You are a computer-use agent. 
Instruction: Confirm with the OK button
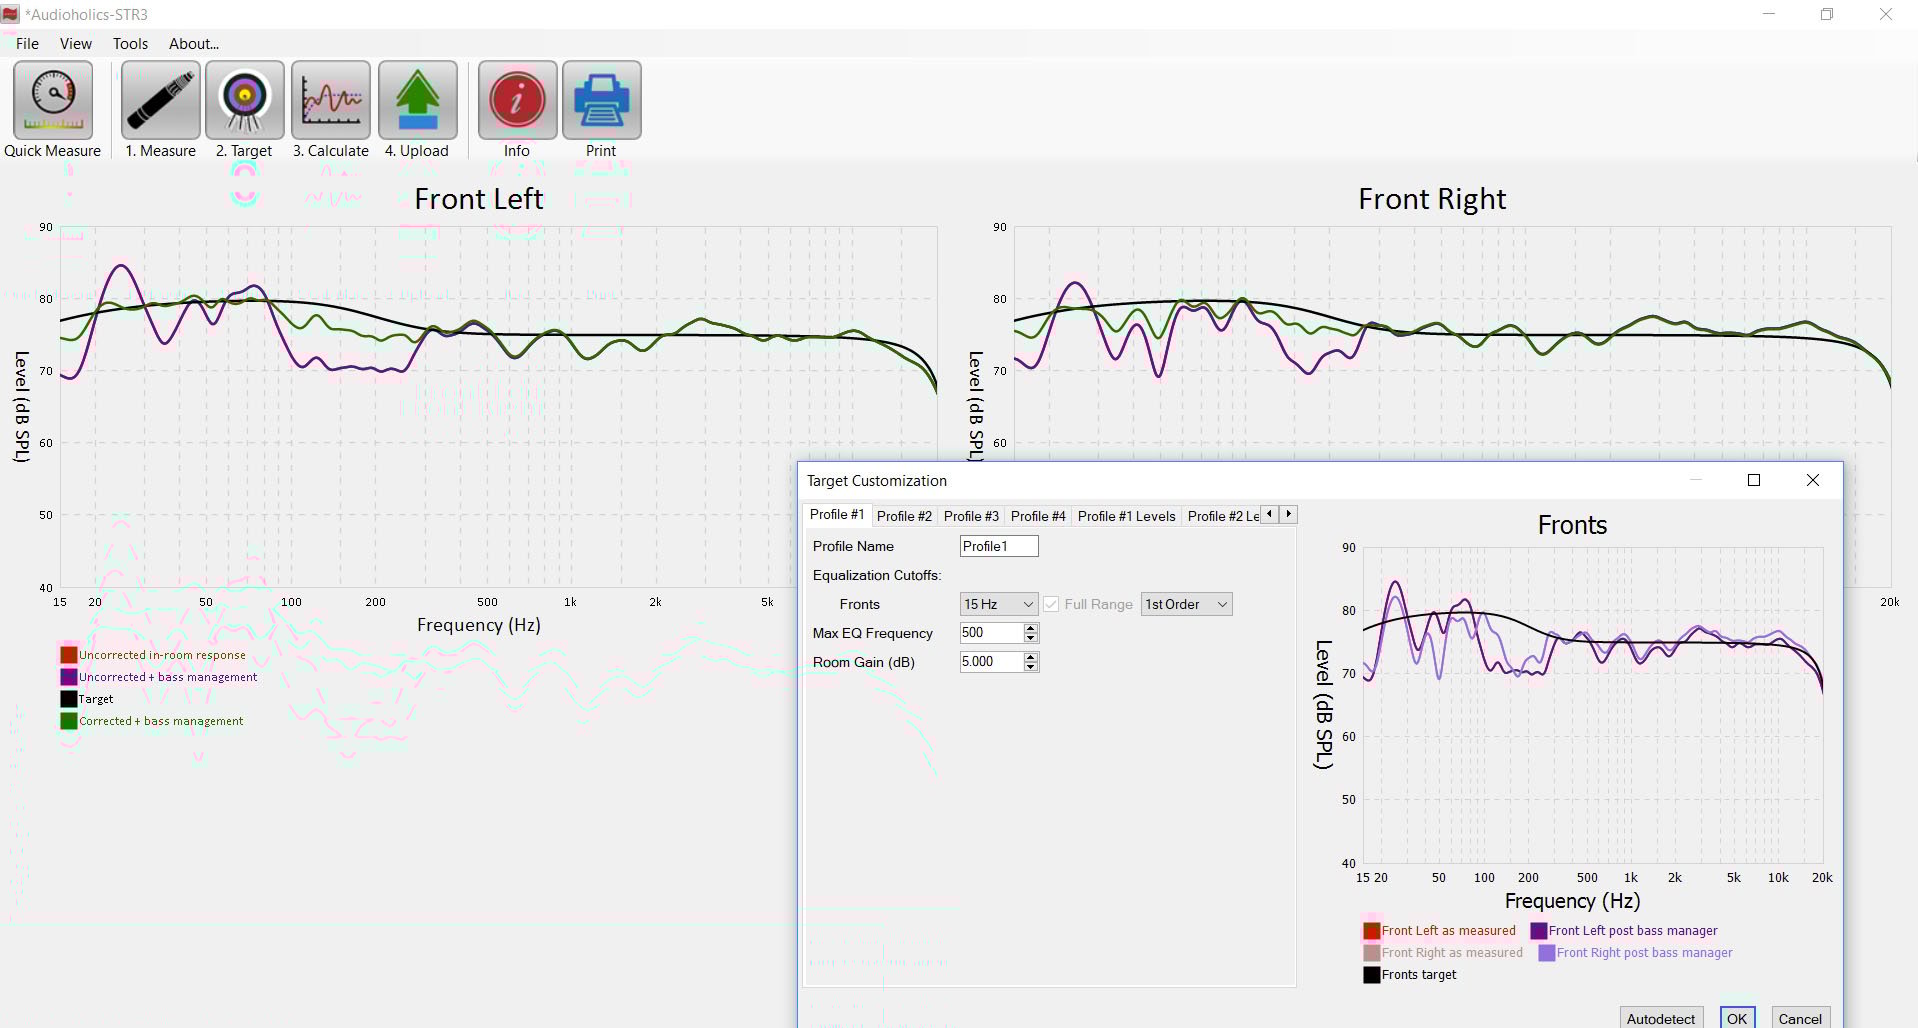click(1737, 1018)
